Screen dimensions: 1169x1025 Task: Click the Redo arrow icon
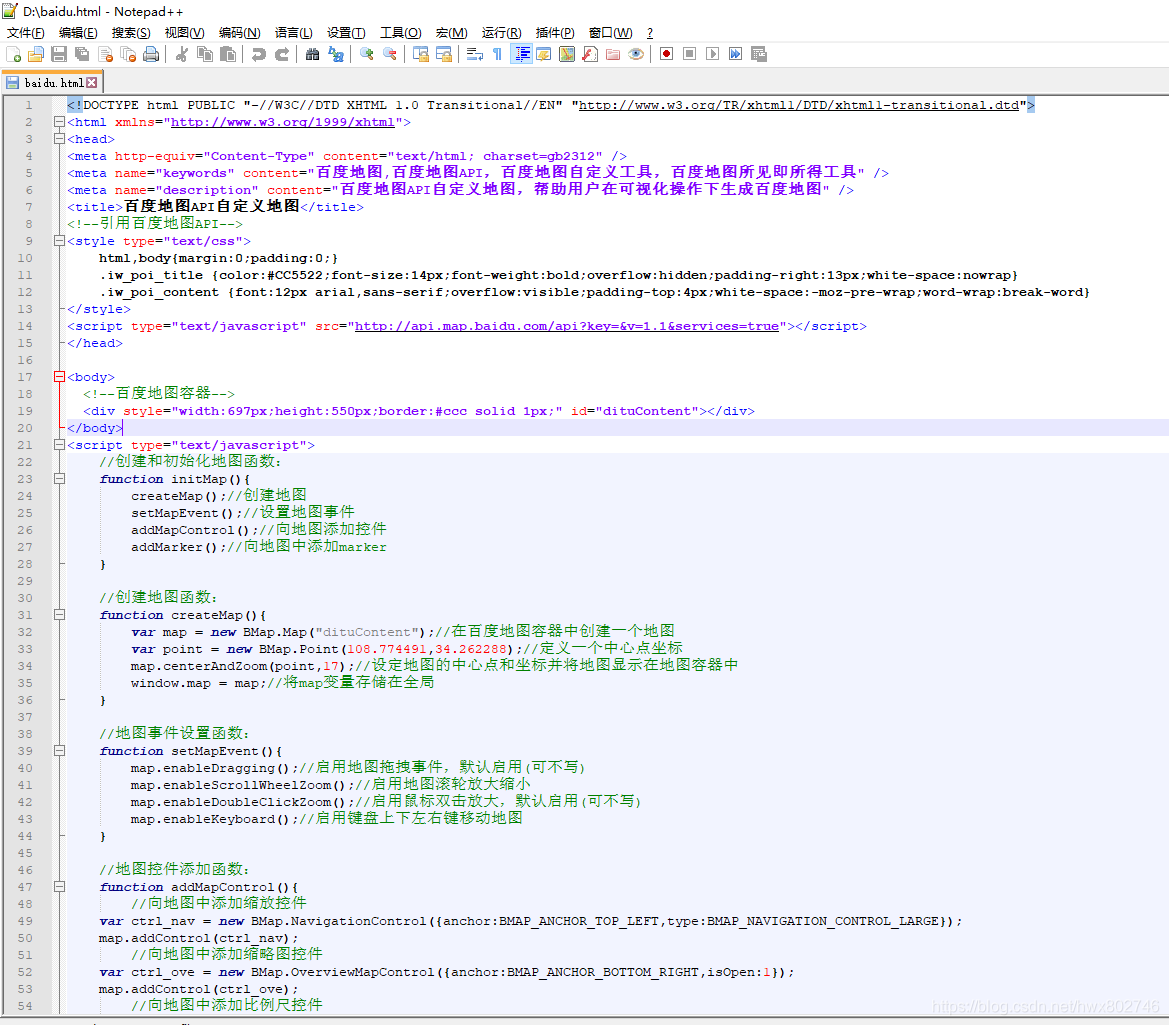(x=282, y=54)
